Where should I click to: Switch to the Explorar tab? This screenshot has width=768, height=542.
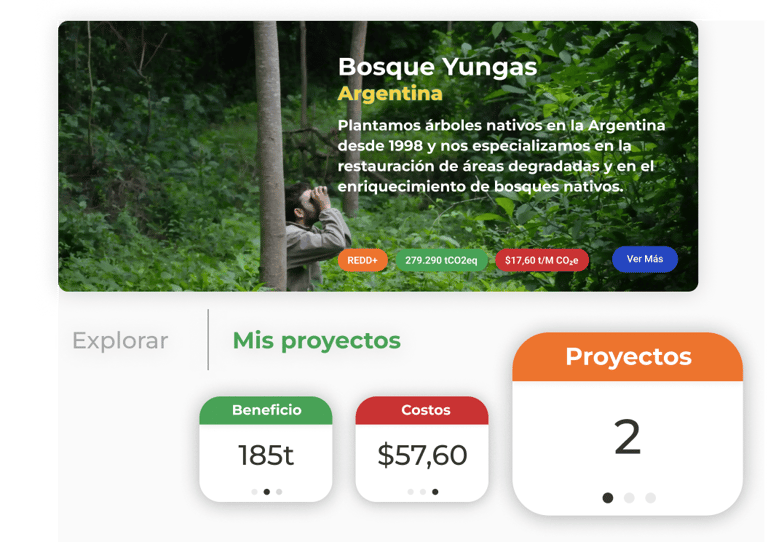click(120, 340)
